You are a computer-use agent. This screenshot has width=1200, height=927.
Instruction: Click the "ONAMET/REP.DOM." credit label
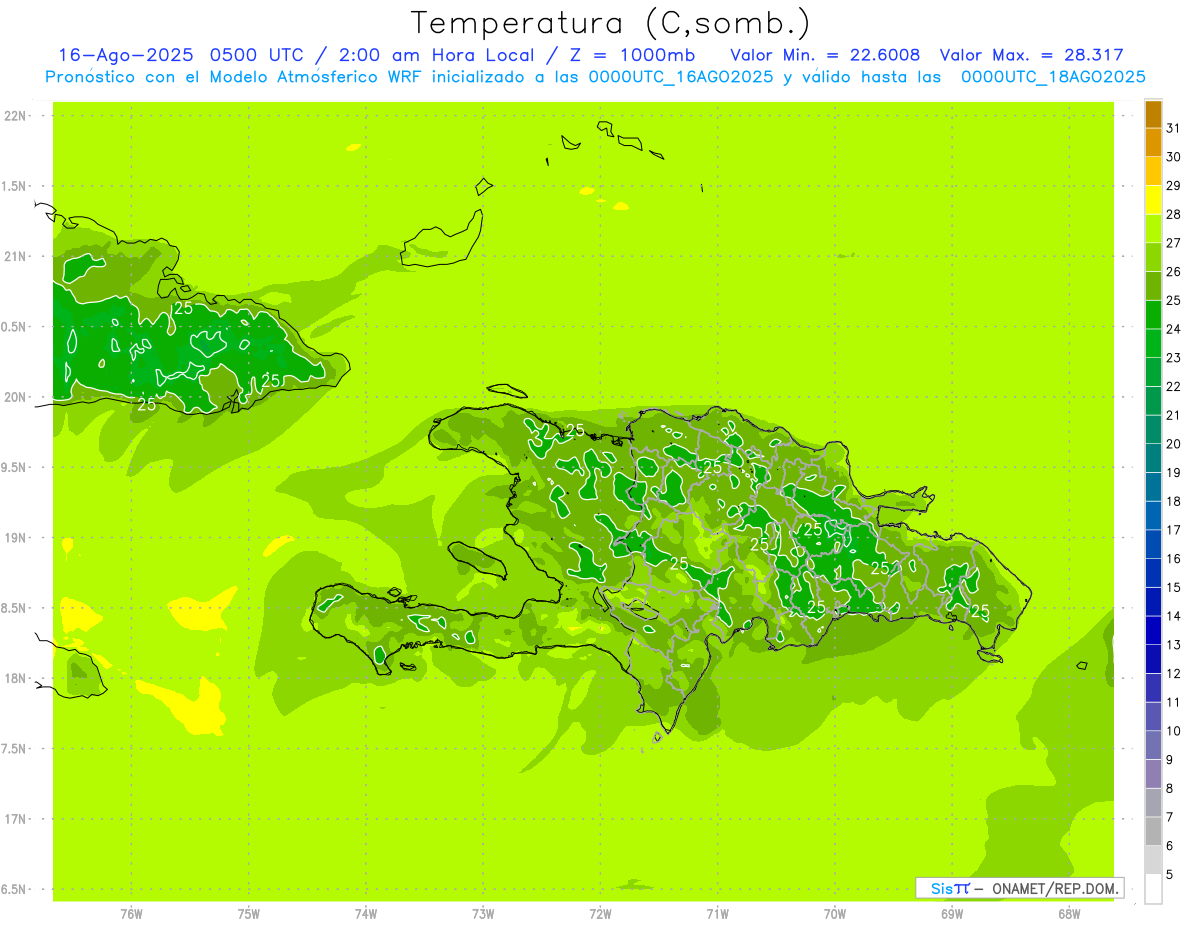1056,888
